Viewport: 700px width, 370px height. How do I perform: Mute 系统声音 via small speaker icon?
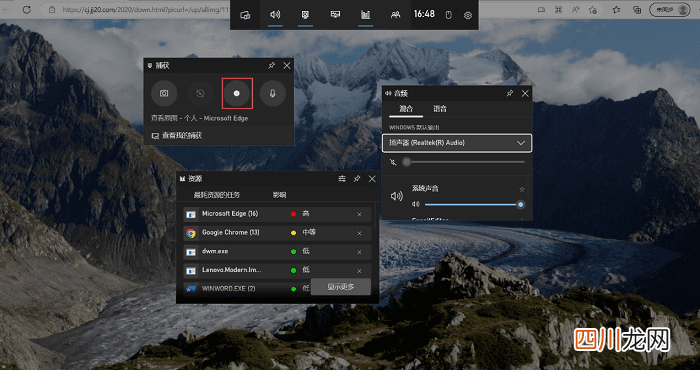click(x=416, y=204)
